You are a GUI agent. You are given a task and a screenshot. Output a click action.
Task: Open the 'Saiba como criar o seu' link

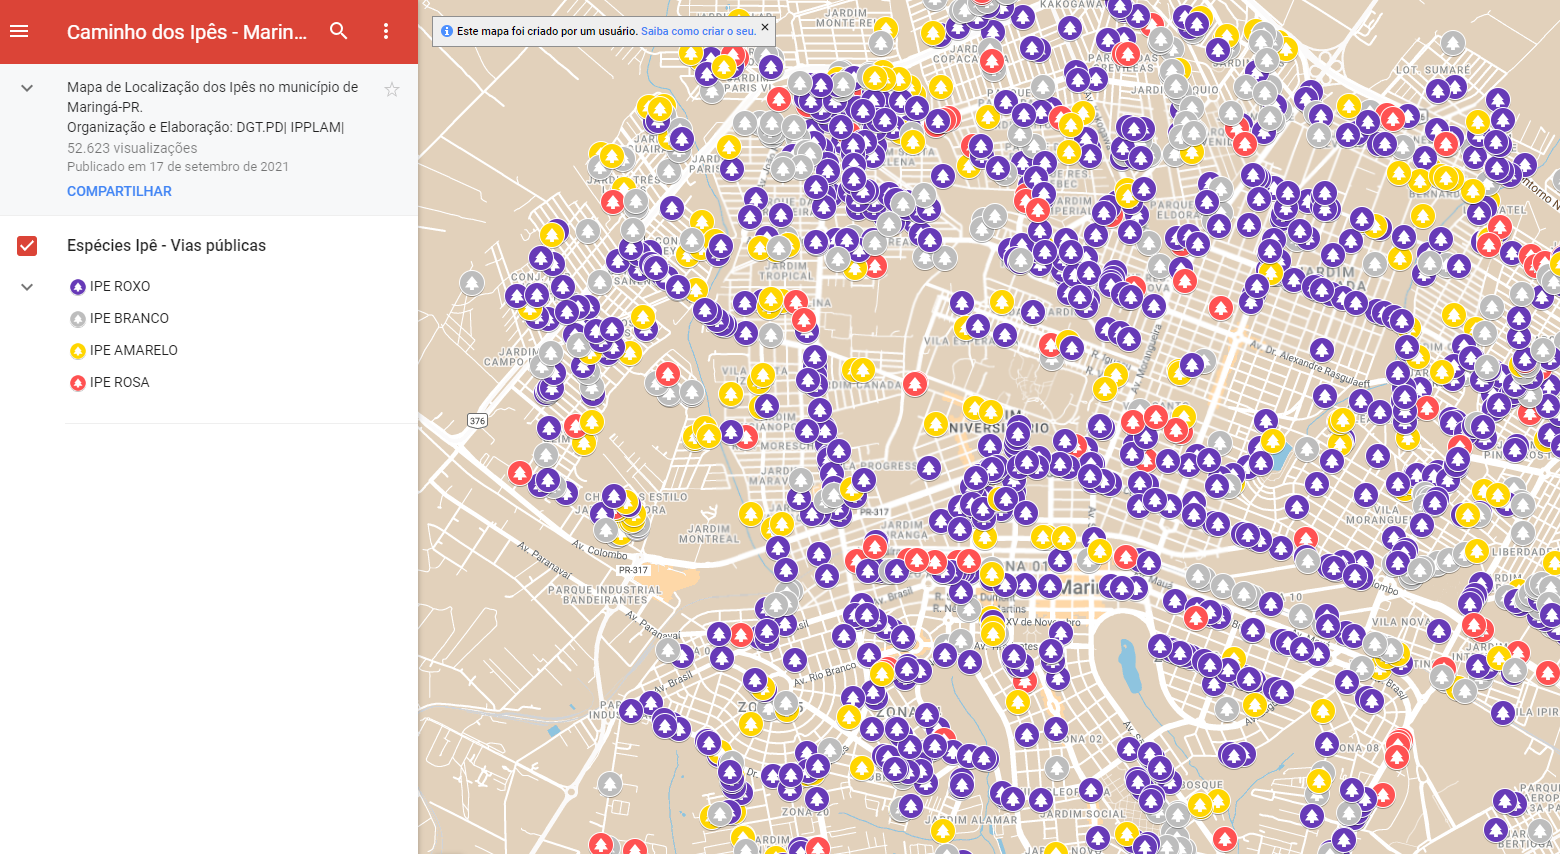tap(698, 31)
